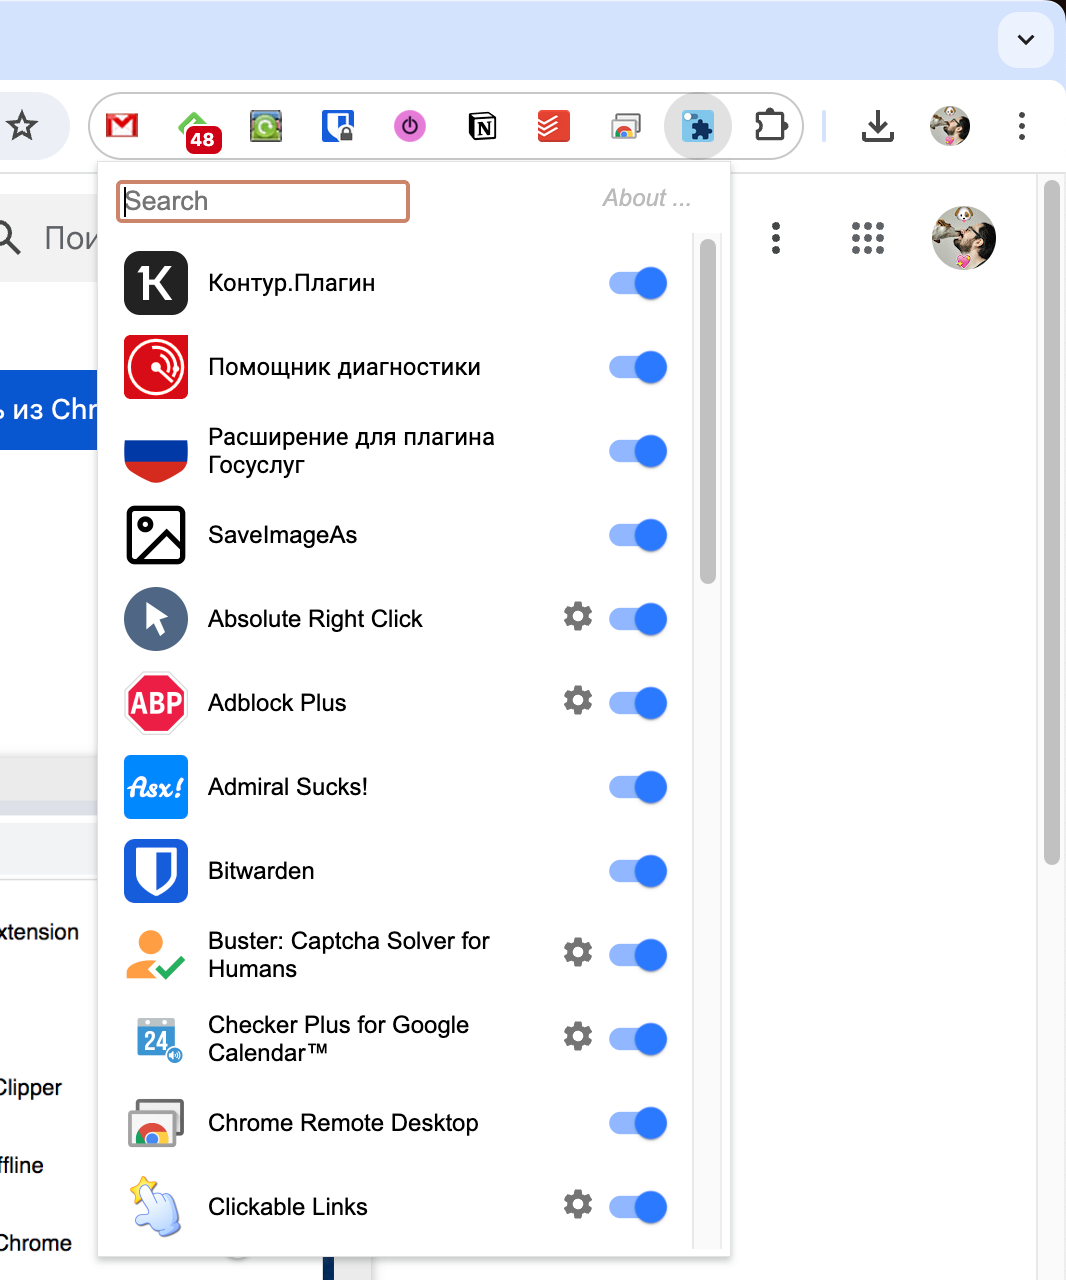Open Chrome Remote Desktop toolbar icon
The height and width of the screenshot is (1280, 1066).
click(626, 126)
